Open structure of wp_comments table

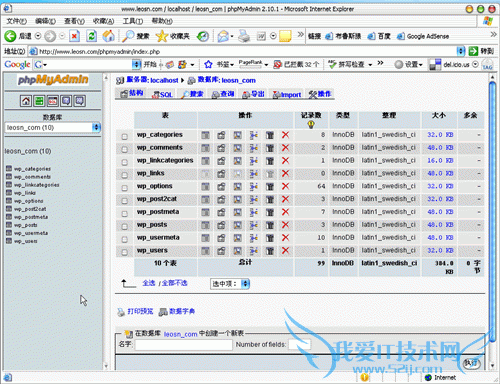pyautogui.click(x=221, y=148)
